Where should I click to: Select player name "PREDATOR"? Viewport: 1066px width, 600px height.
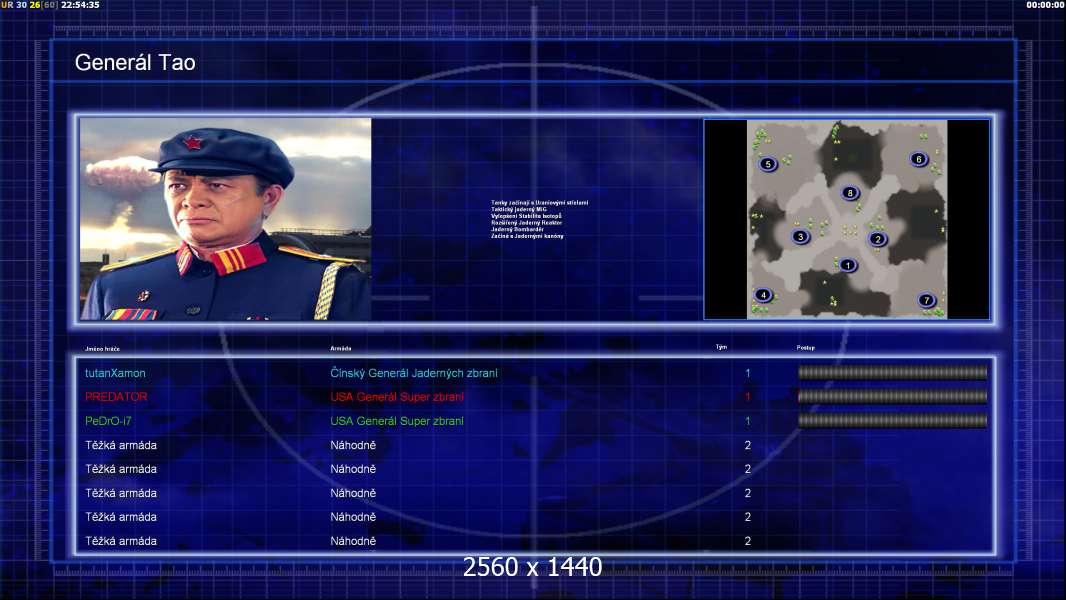[x=116, y=397]
